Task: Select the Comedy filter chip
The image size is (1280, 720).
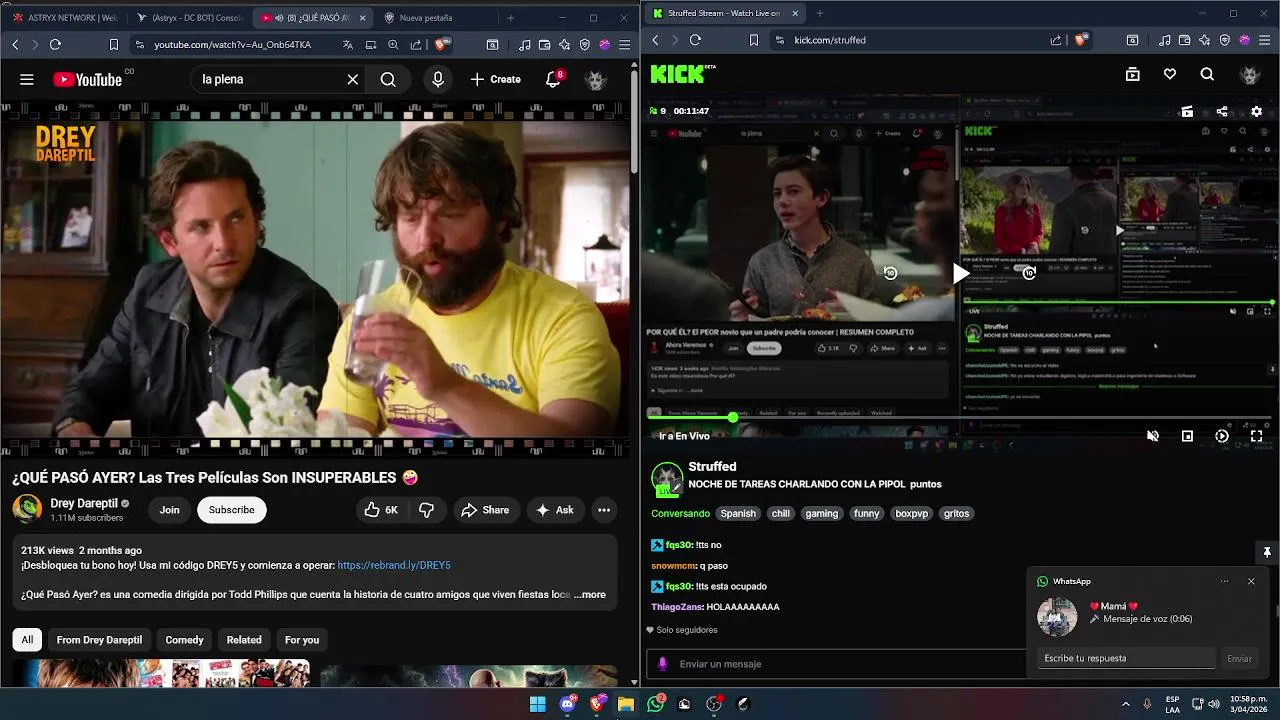Action: 184,640
